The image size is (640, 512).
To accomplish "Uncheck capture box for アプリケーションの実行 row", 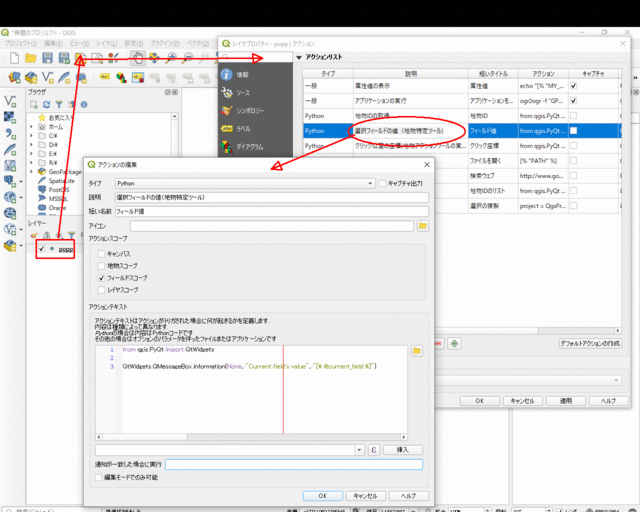I will (x=573, y=100).
